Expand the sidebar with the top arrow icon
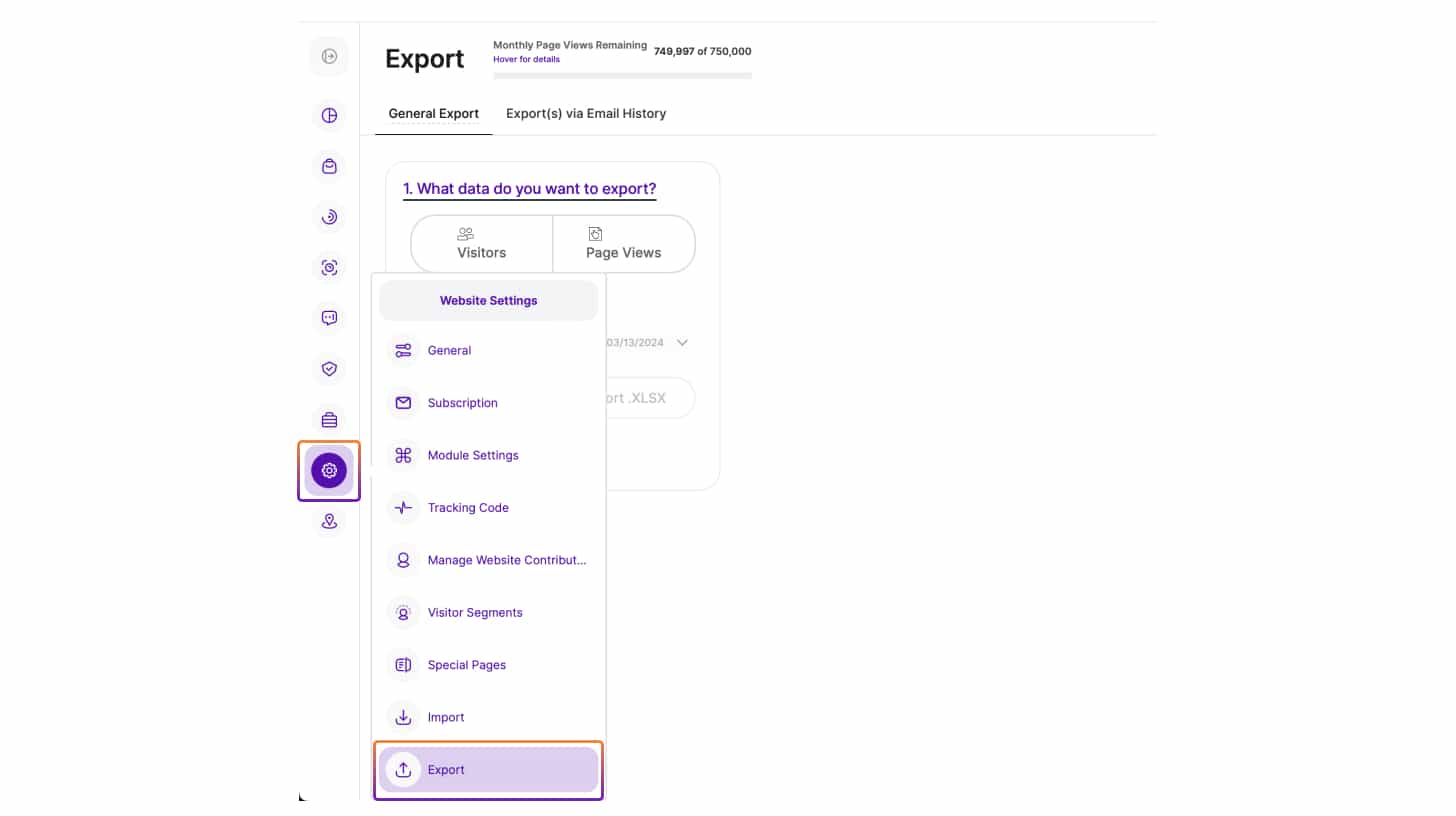Viewport: 1456px width, 816px height. click(x=329, y=56)
